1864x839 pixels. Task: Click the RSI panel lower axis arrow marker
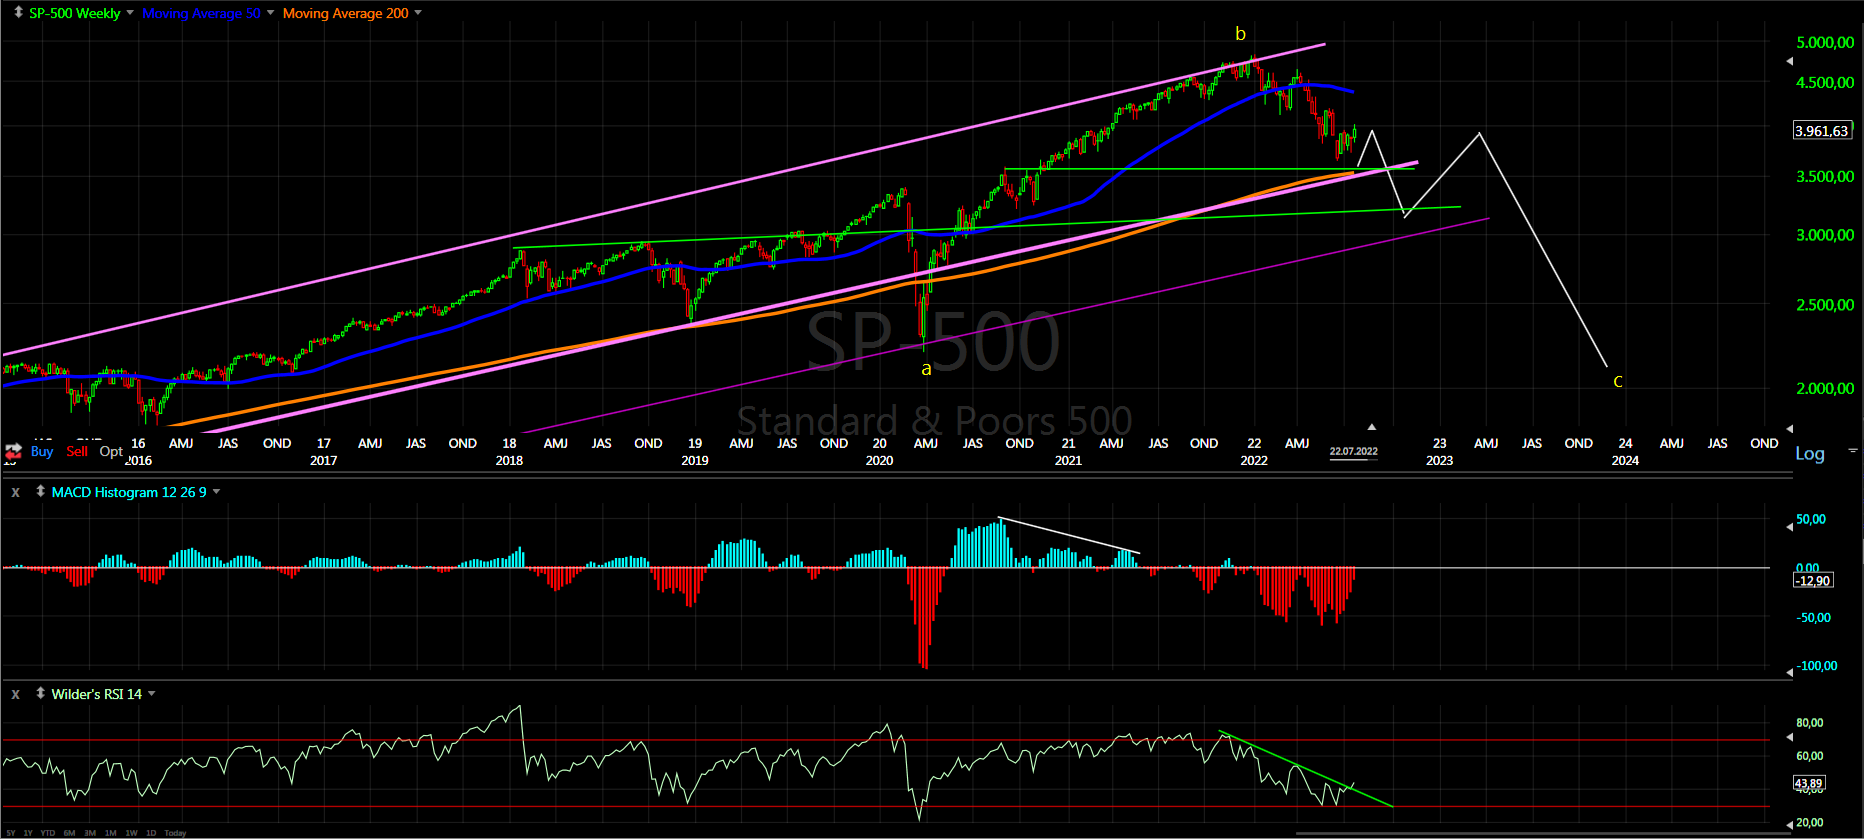(x=1790, y=826)
